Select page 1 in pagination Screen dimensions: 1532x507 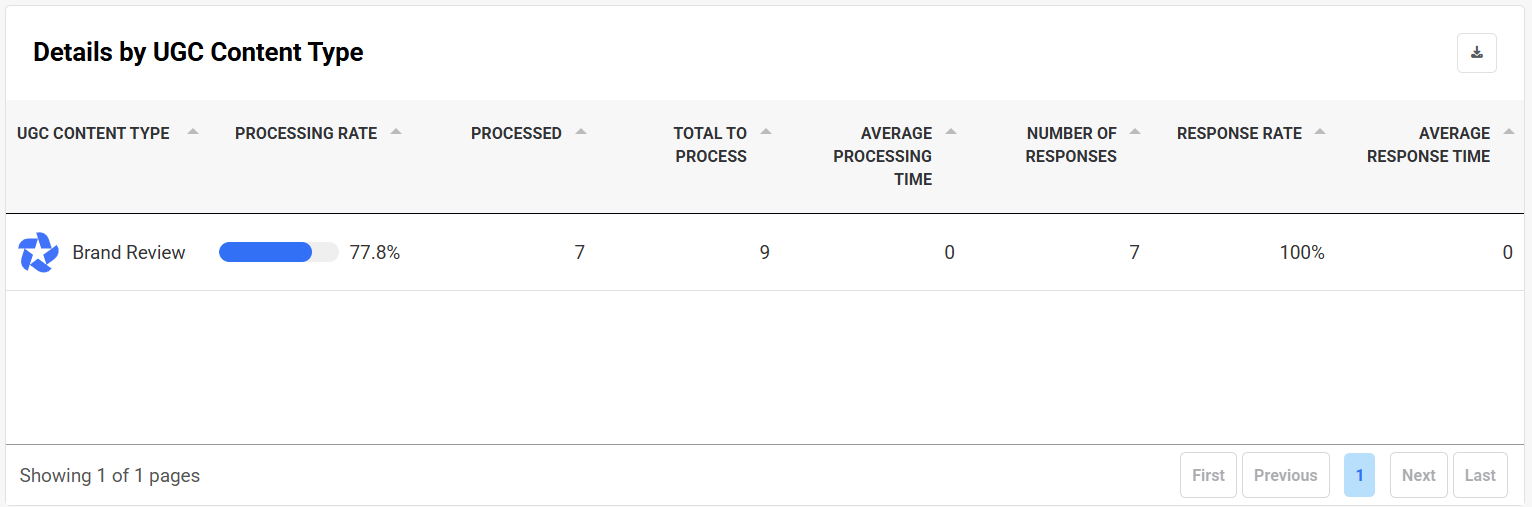(x=1359, y=475)
